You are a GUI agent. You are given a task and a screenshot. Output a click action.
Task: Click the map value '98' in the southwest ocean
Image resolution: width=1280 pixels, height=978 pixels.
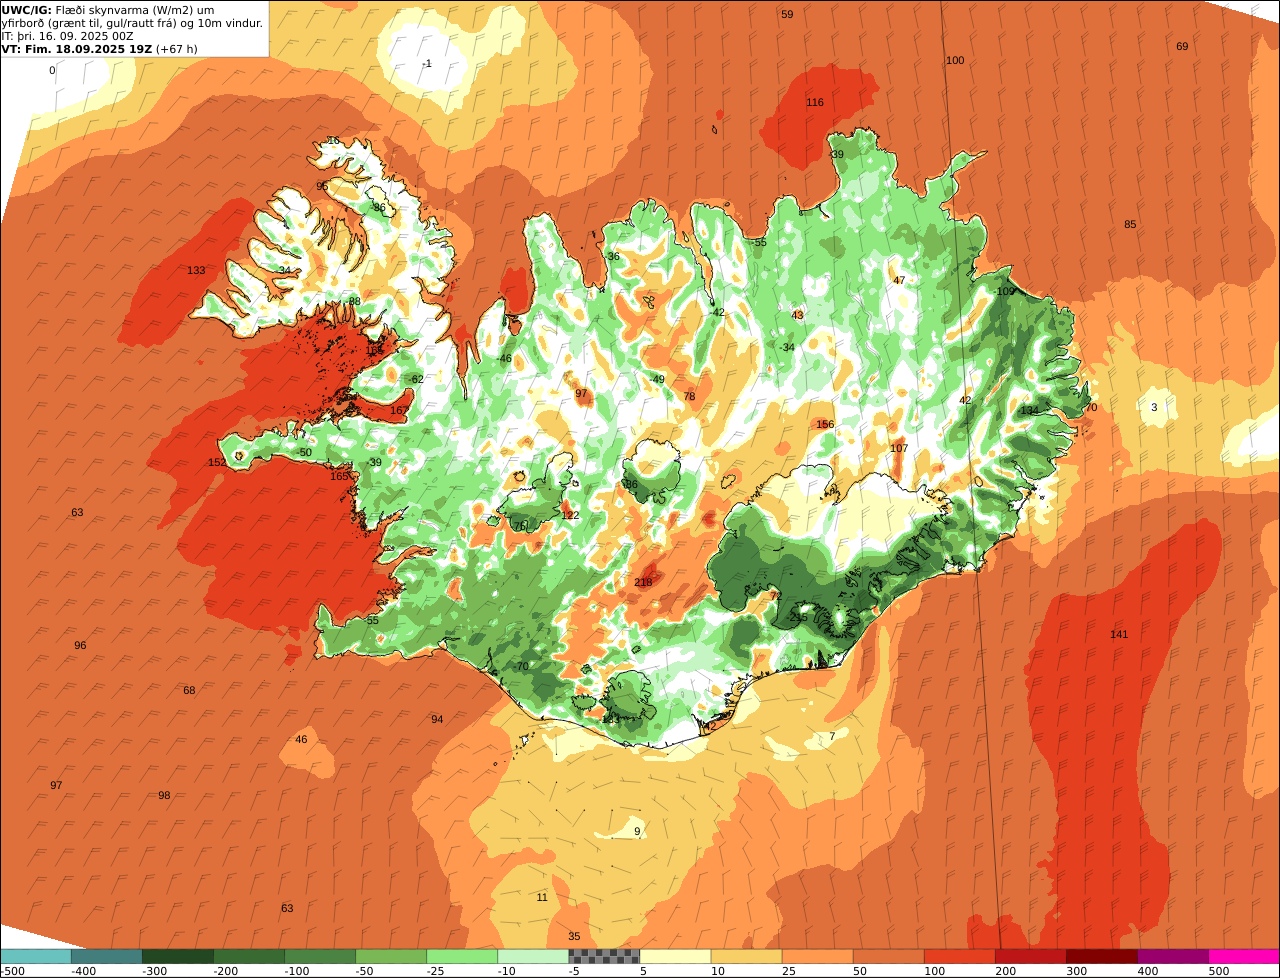coord(164,795)
